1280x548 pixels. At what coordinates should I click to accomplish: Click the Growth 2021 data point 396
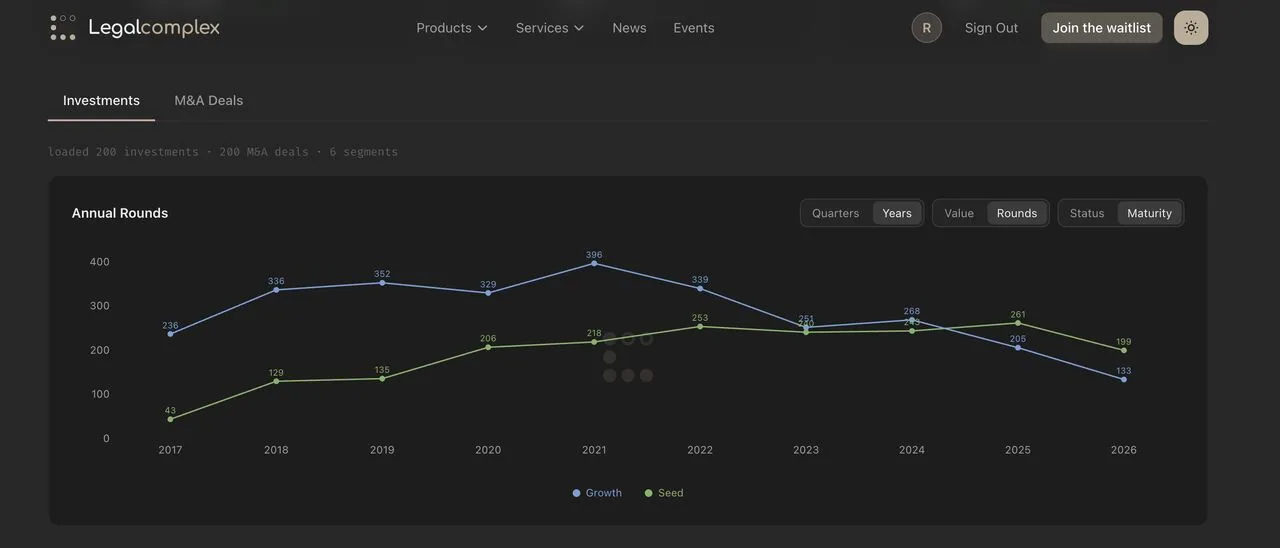(x=594, y=263)
